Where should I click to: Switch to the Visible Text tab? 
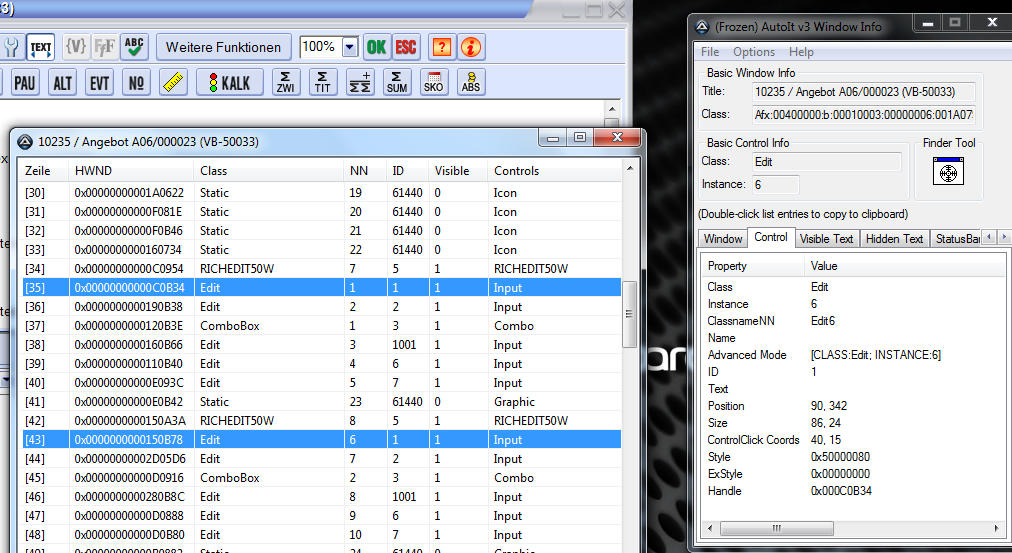tap(827, 238)
